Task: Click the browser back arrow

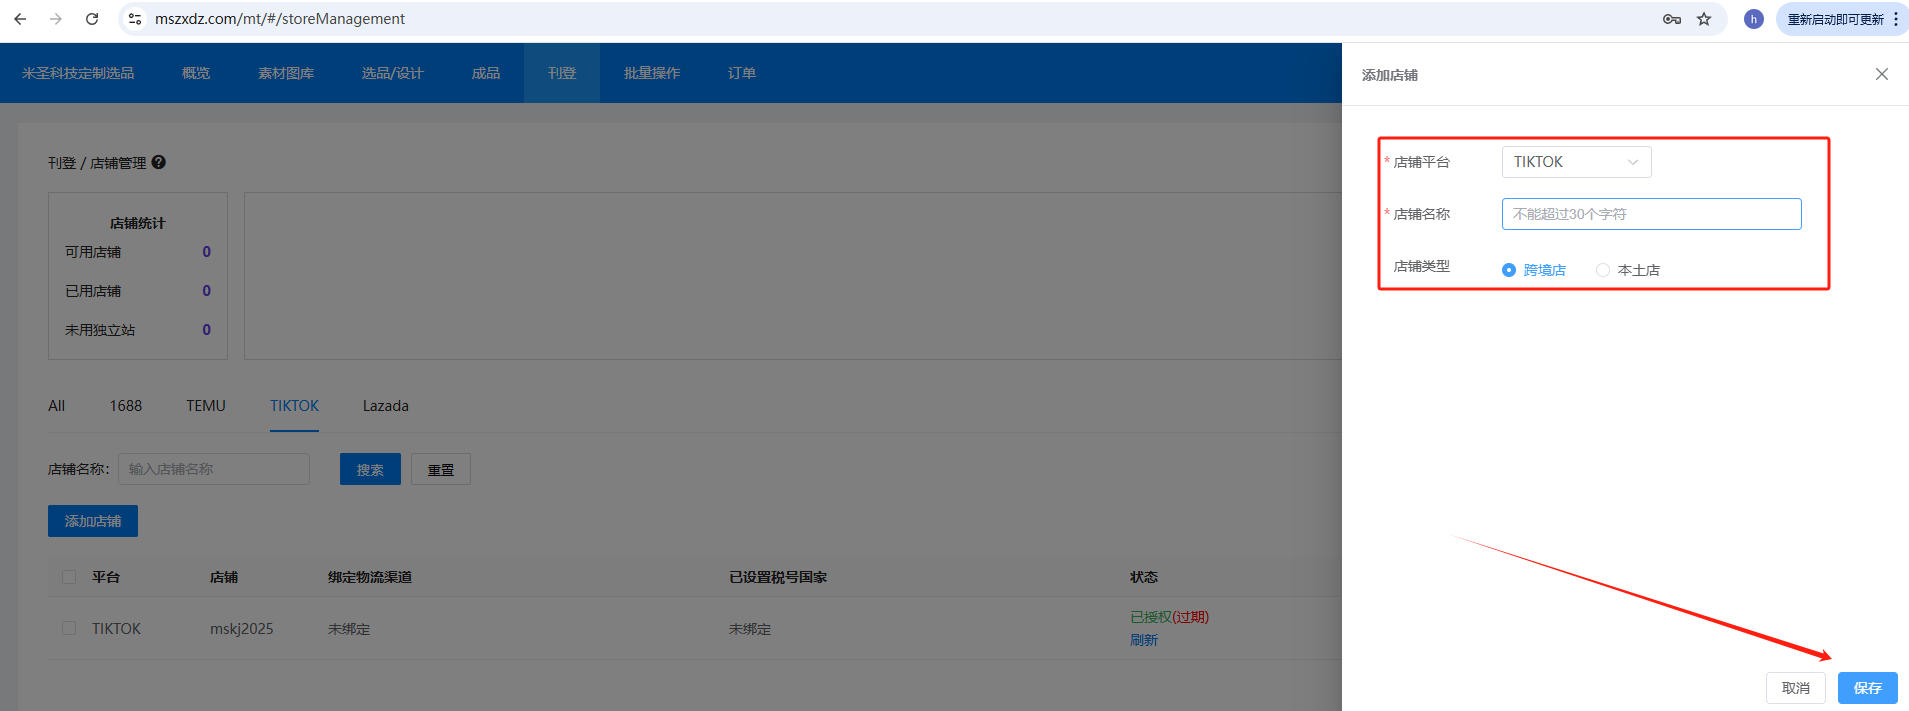Action: 20,19
